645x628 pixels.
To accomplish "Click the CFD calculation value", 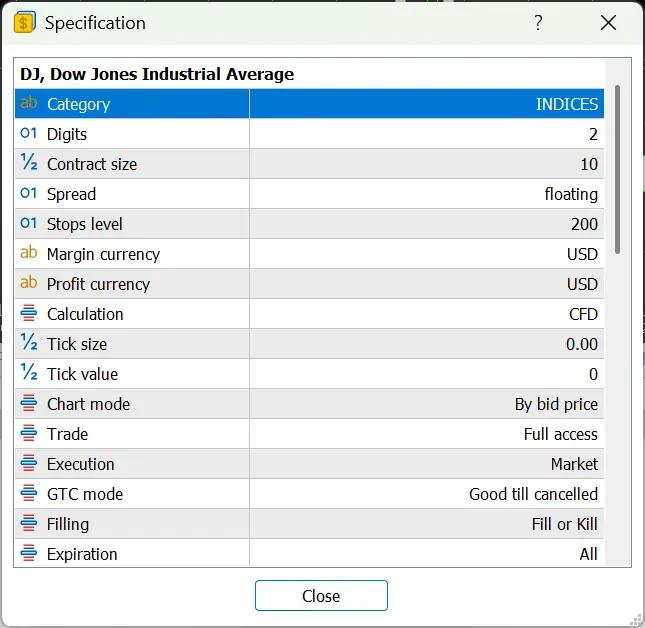I will click(x=583, y=314).
